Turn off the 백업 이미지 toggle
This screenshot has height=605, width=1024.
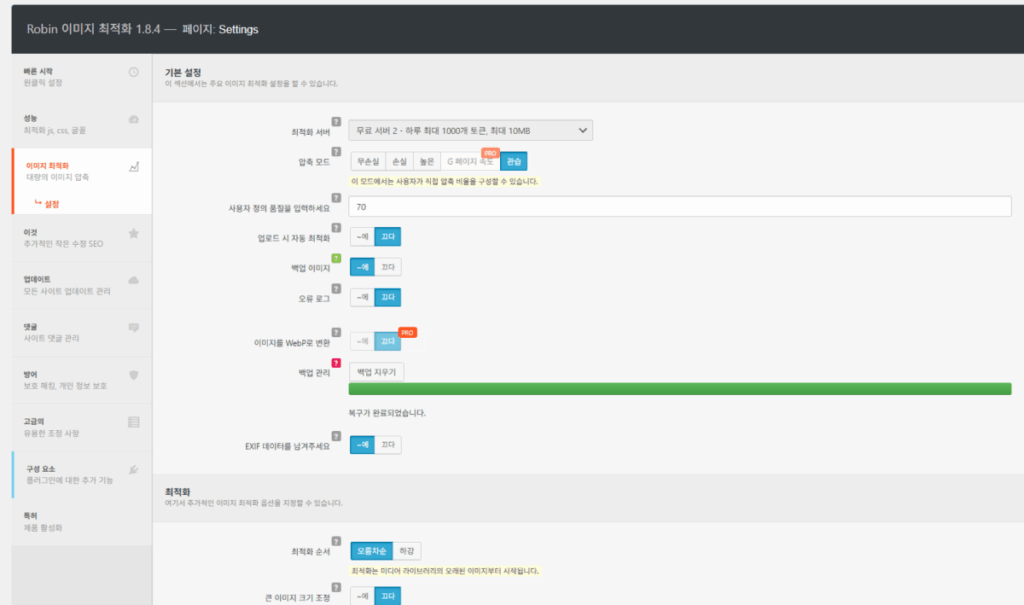388,267
